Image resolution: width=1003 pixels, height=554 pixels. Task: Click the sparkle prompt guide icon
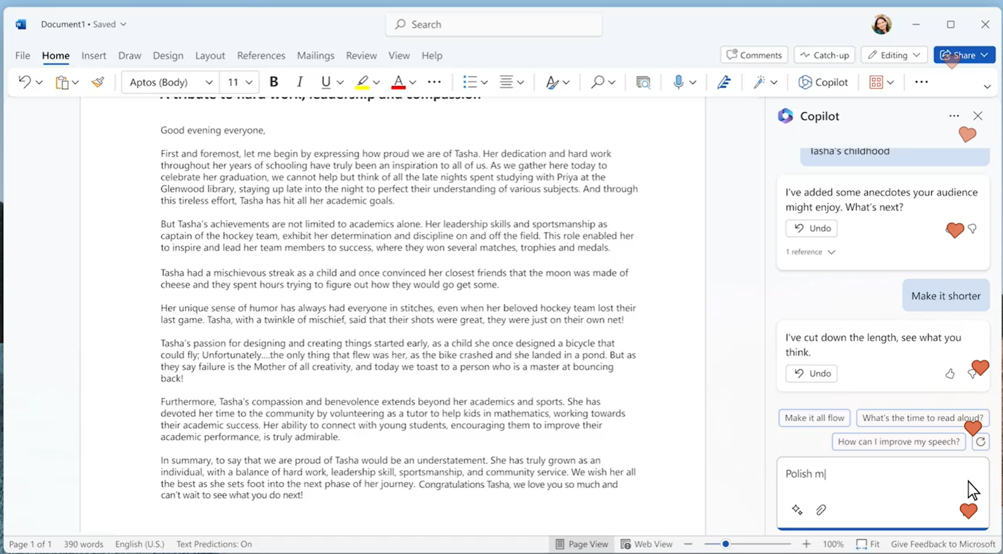(x=797, y=510)
